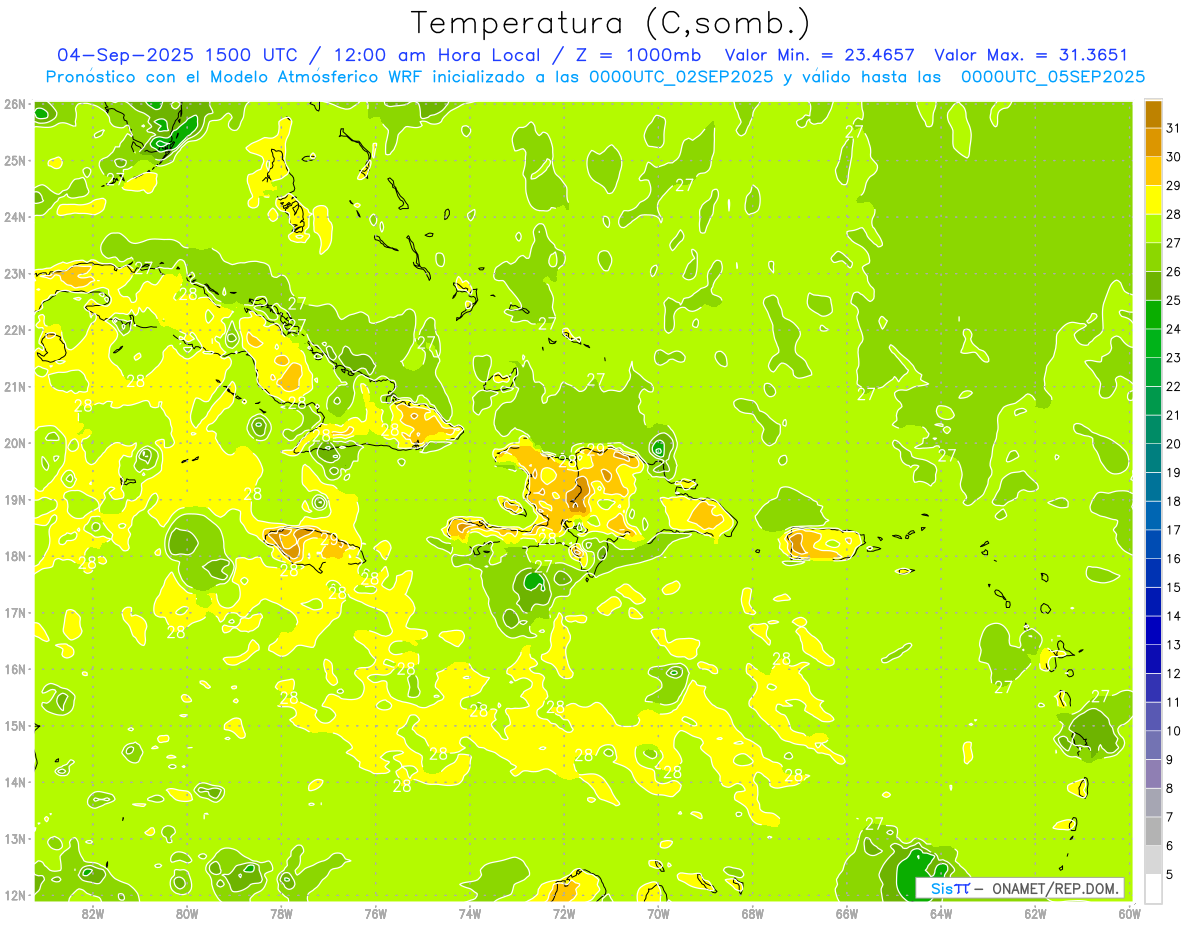Viewport: 1200px width, 927px height.
Task: Click the '0000UTC_02SEP2025' initialization time
Action: [681, 77]
